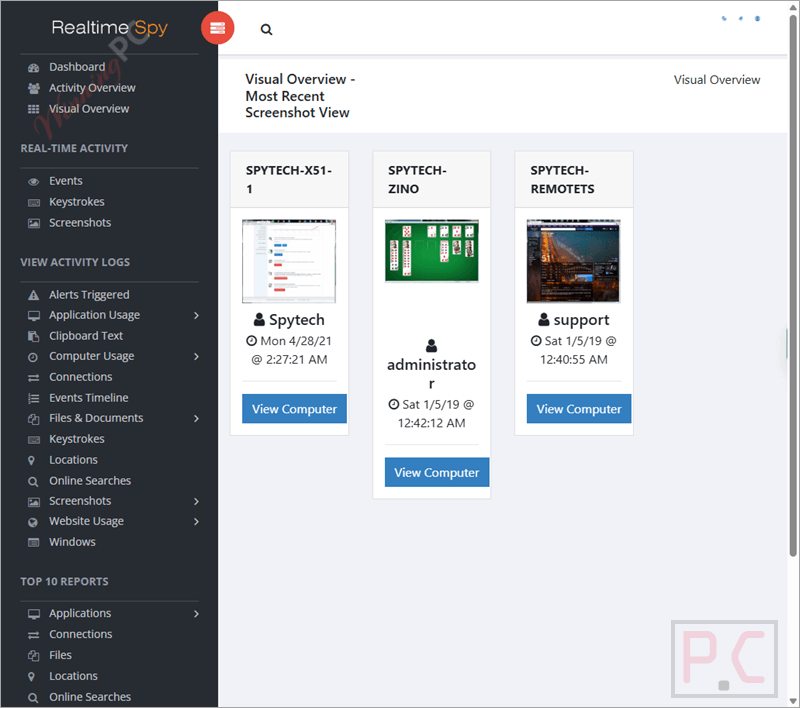Click the Windows window icon
The width and height of the screenshot is (800, 708).
click(34, 542)
